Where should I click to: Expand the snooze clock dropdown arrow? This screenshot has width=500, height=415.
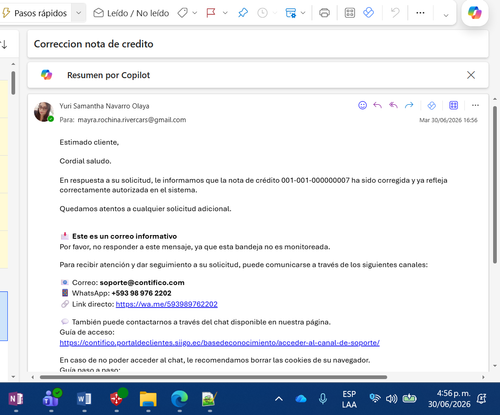(x=275, y=13)
